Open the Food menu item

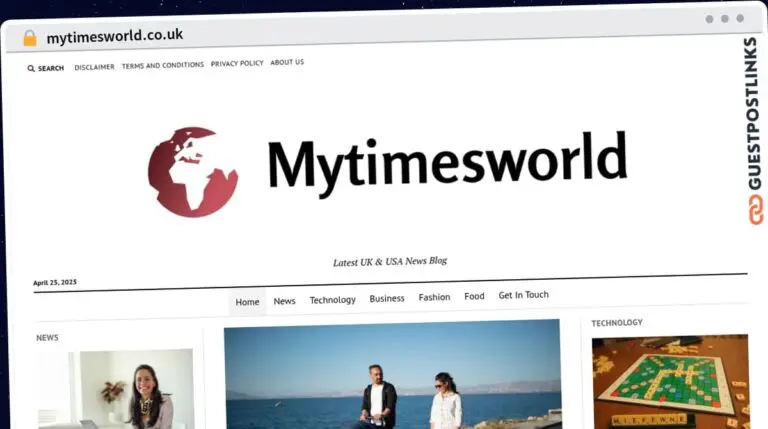pos(474,296)
